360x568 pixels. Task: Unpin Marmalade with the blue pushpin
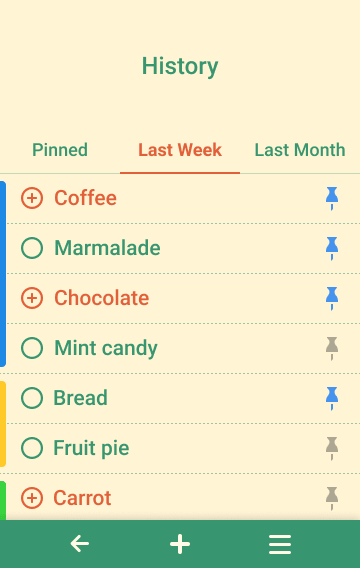point(332,248)
